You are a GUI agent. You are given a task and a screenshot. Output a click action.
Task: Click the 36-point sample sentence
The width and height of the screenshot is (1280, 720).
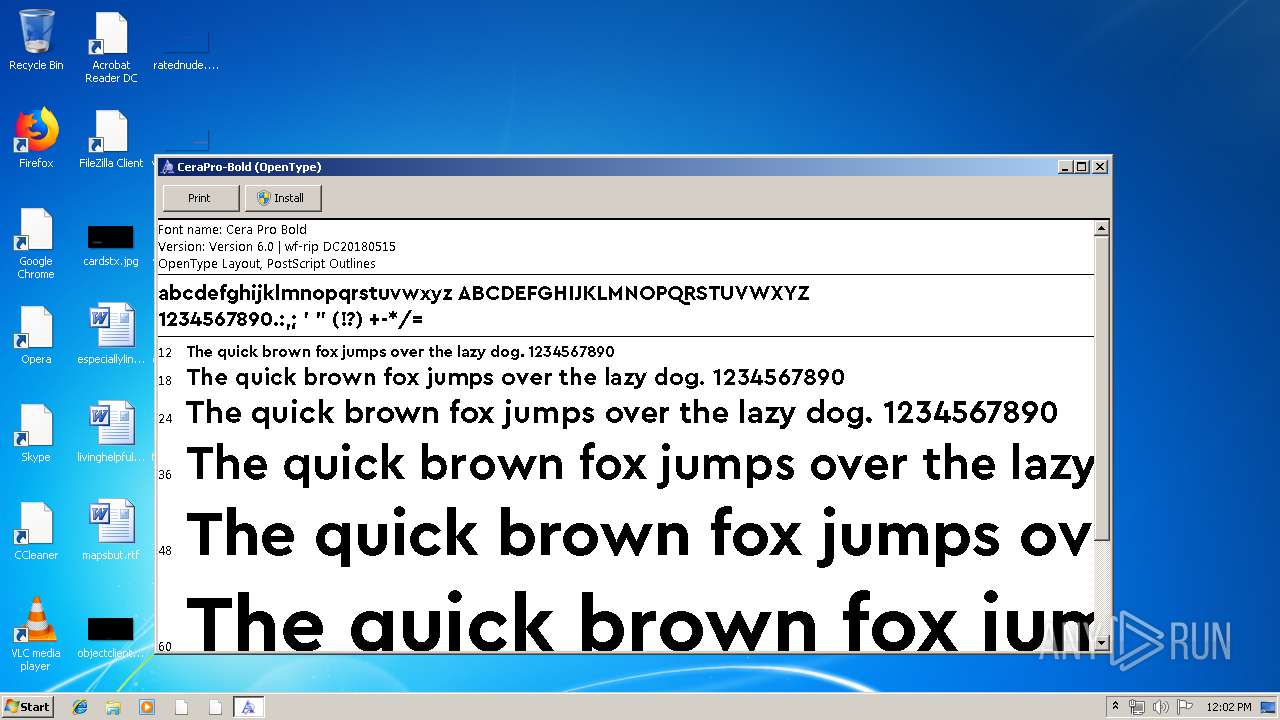pos(640,464)
